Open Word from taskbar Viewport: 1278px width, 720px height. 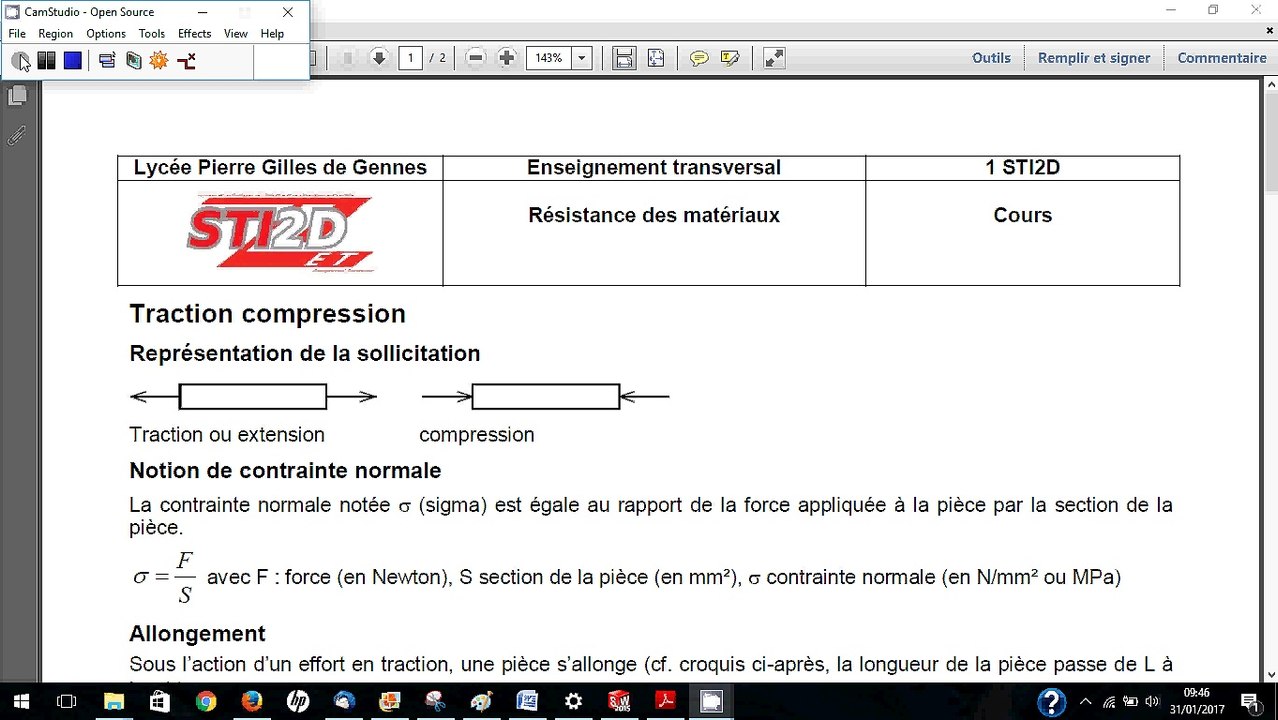click(527, 701)
